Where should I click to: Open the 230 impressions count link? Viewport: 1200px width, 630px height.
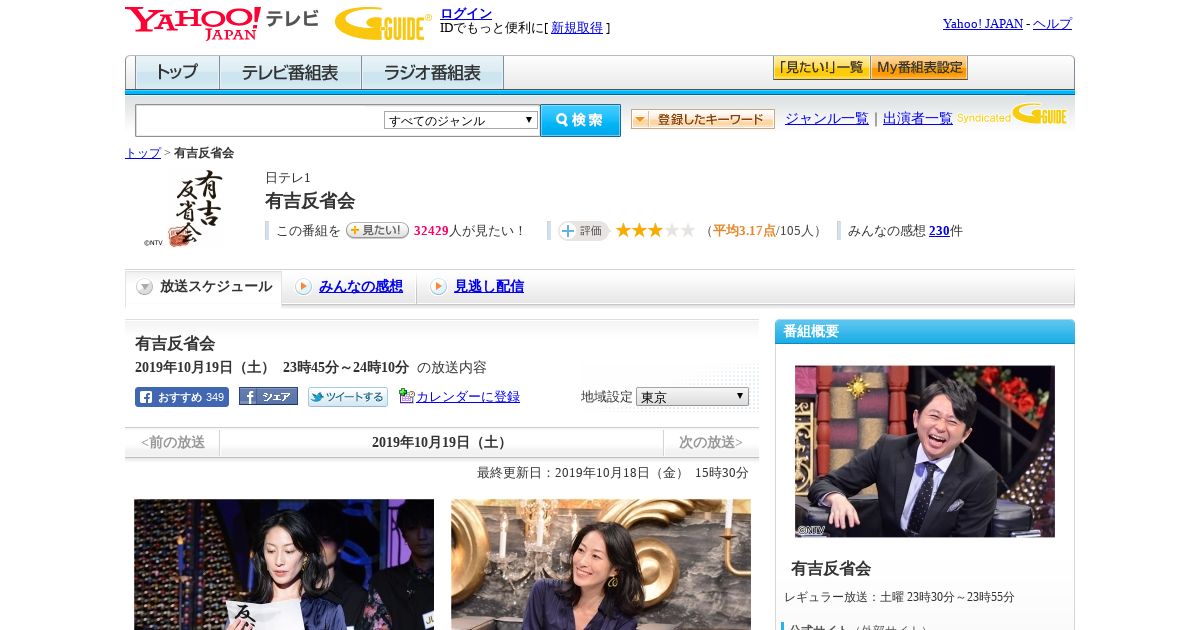(939, 231)
